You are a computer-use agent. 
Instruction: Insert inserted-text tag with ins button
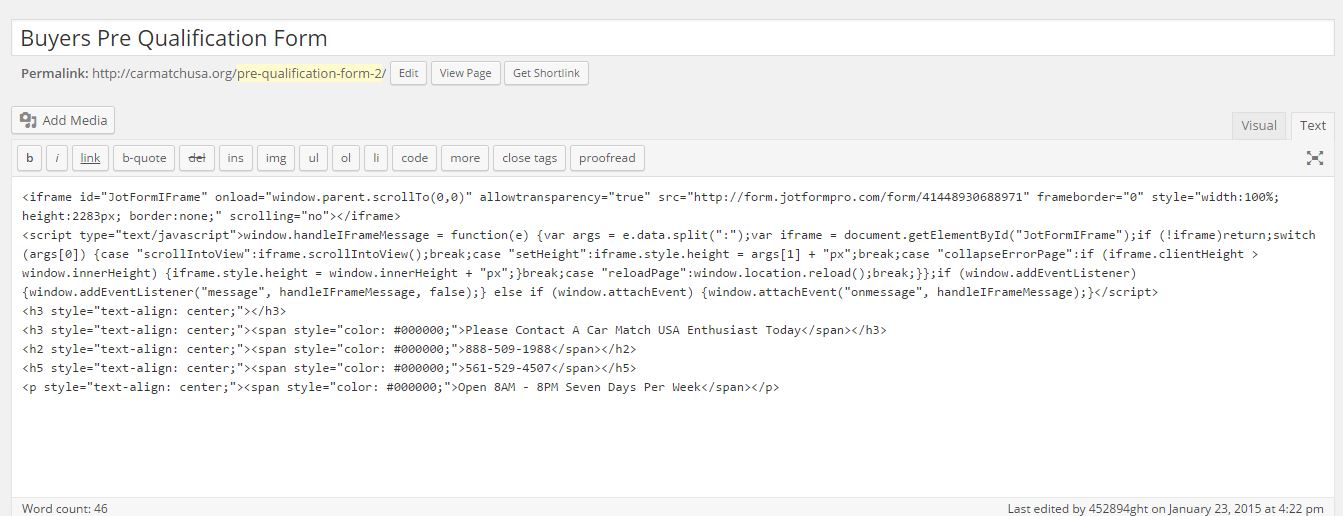click(x=236, y=158)
